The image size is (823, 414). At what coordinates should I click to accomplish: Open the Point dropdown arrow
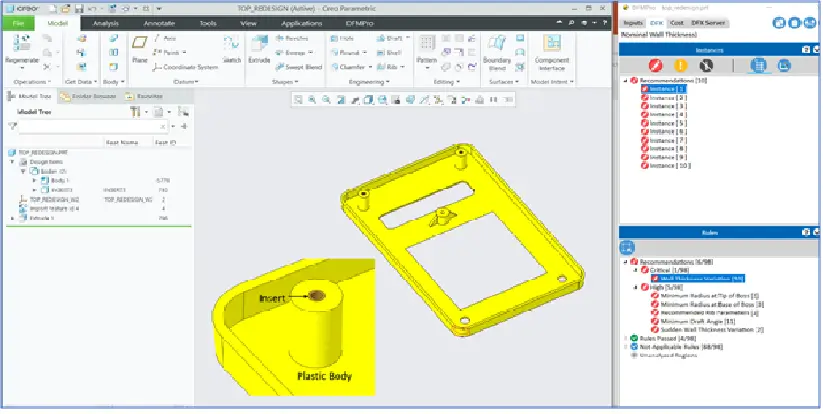(185, 52)
